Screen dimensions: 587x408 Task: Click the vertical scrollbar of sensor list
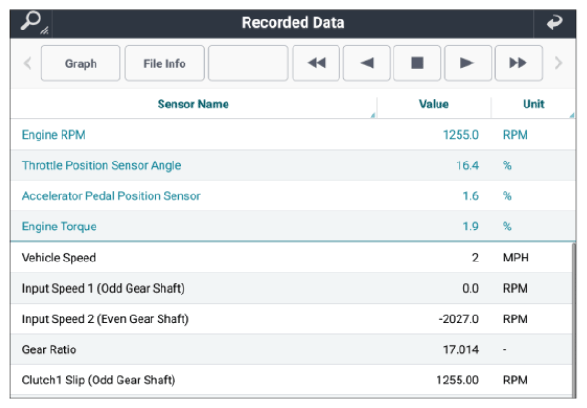pyautogui.click(x=574, y=320)
